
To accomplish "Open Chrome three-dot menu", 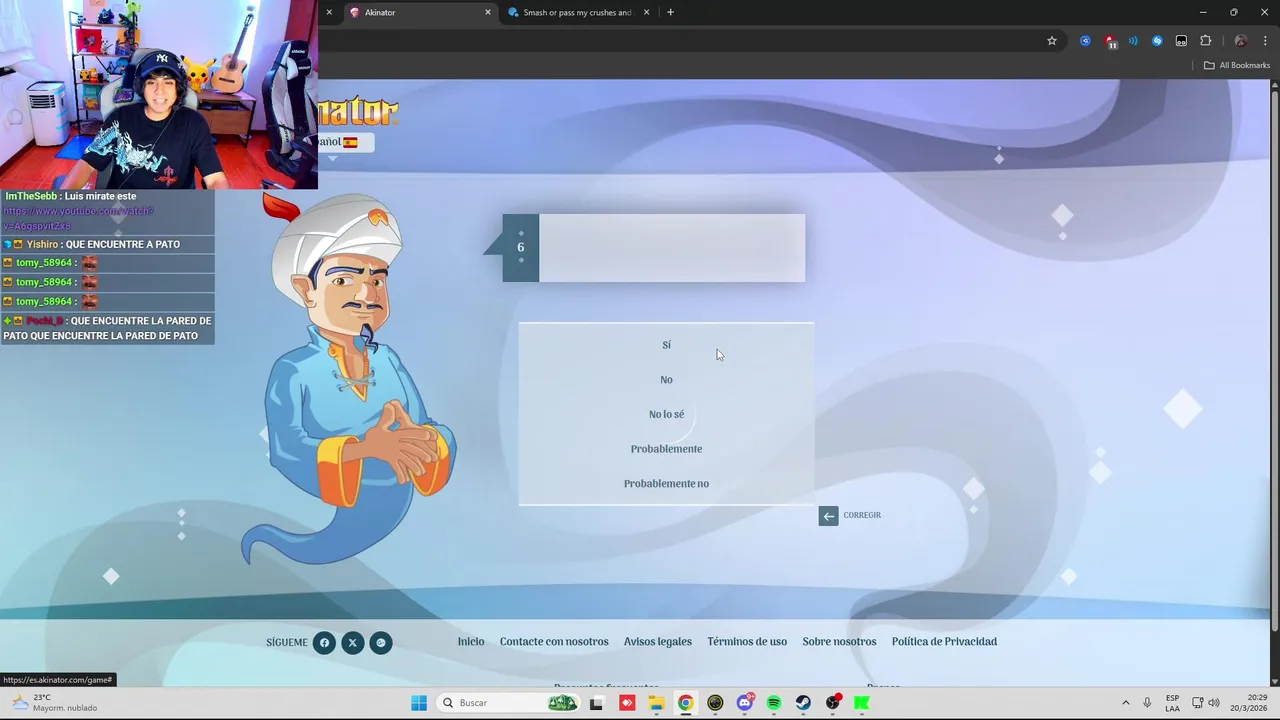I will click(1265, 41).
